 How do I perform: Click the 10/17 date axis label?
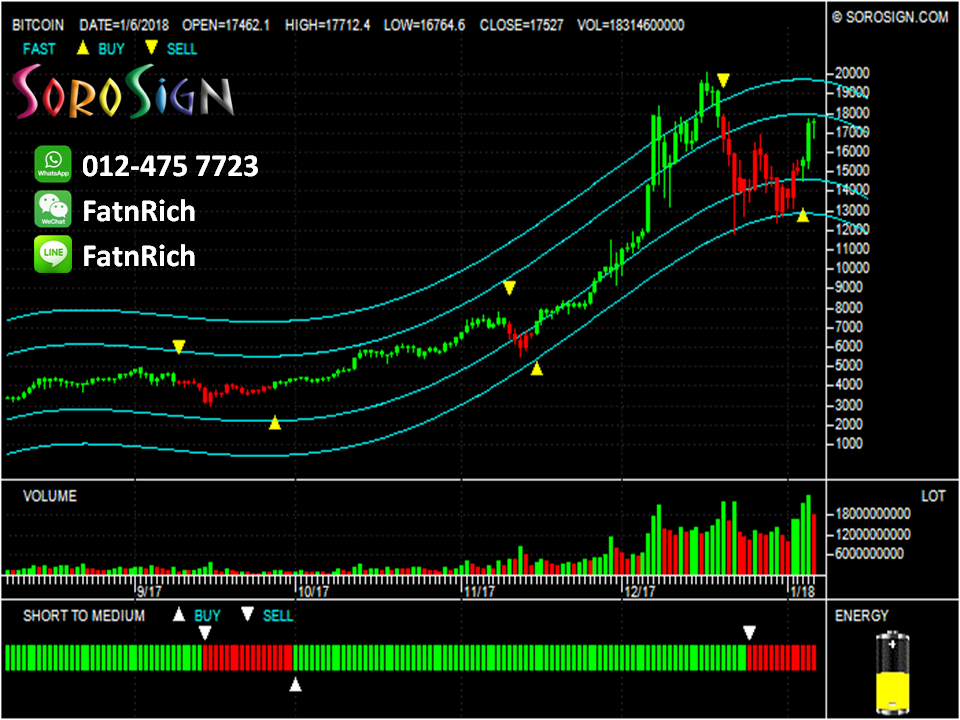point(313,591)
